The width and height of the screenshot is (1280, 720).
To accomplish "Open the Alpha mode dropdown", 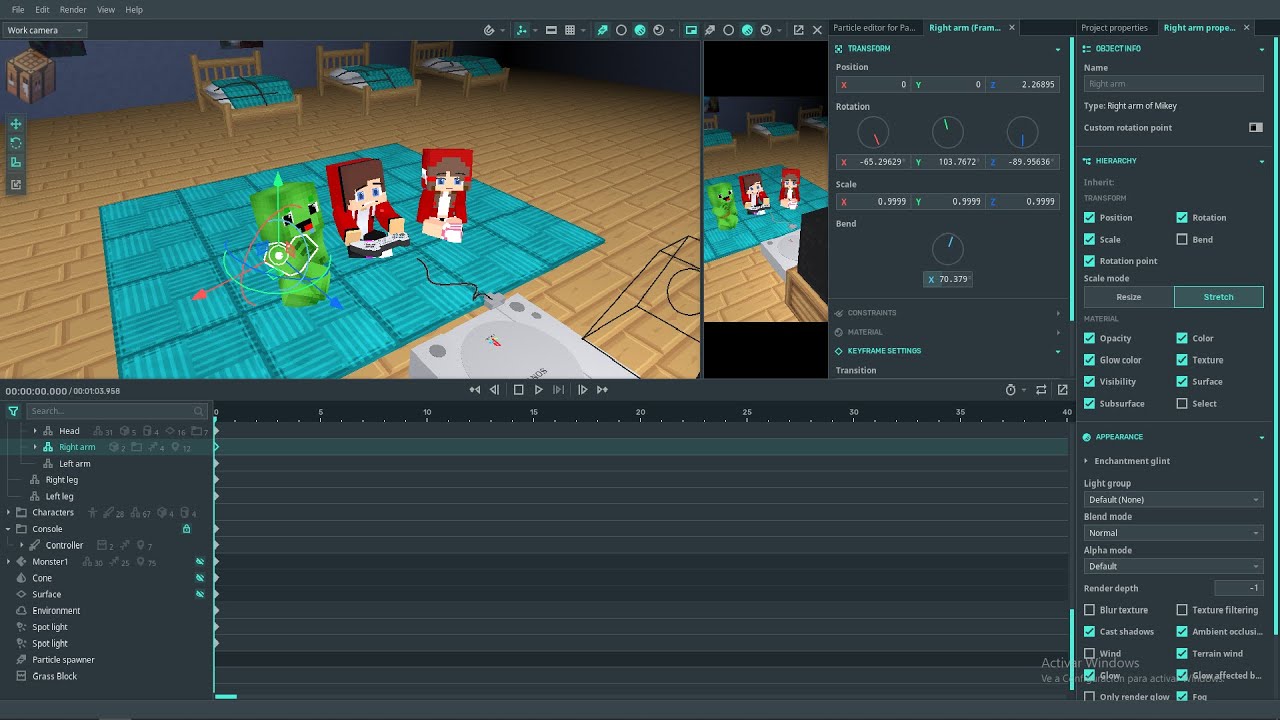I will 1173,566.
